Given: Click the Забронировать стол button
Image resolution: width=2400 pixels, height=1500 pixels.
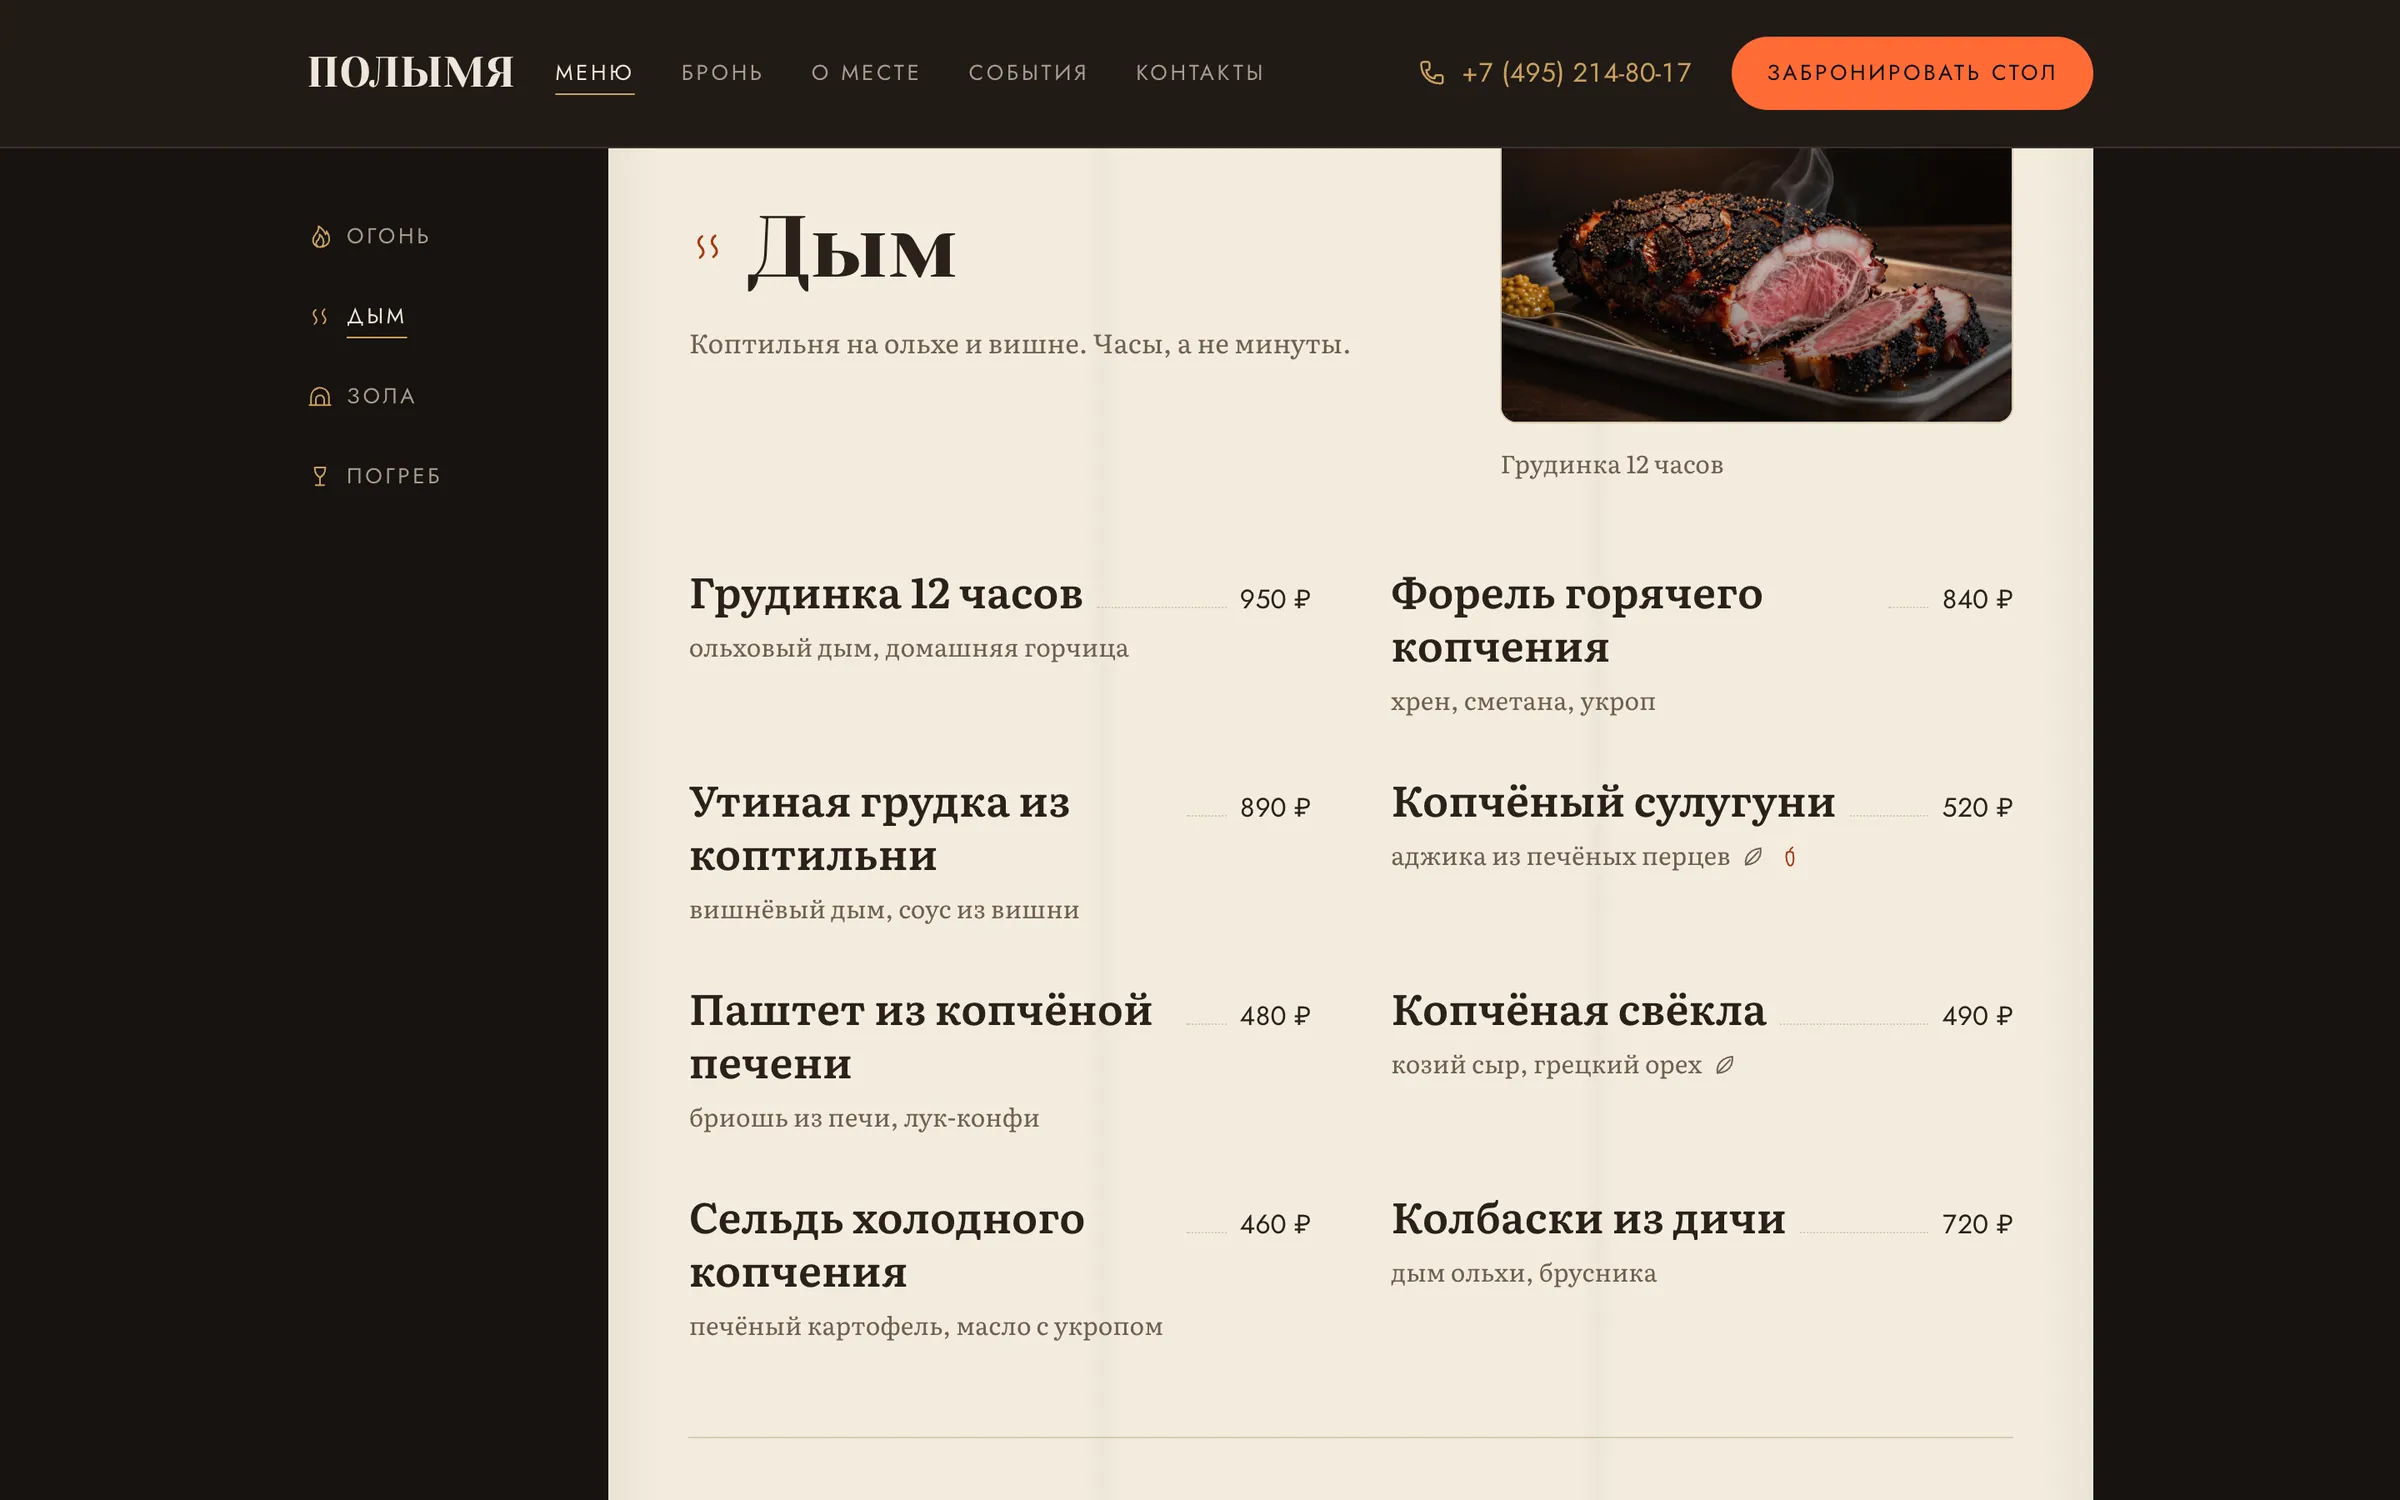Looking at the screenshot, I should click(x=1912, y=73).
